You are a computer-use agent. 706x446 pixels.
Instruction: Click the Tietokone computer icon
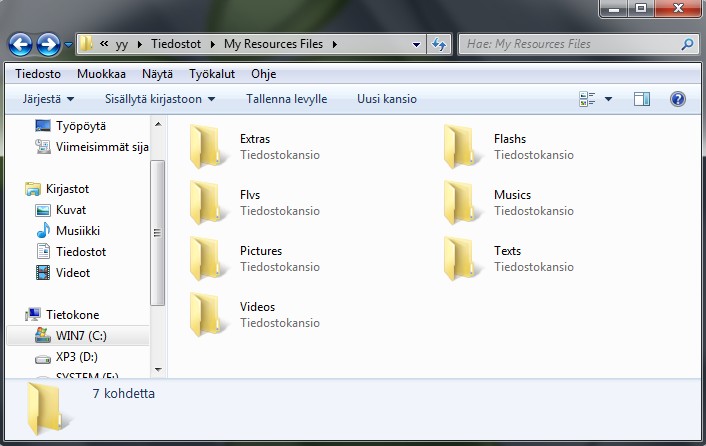(33, 314)
